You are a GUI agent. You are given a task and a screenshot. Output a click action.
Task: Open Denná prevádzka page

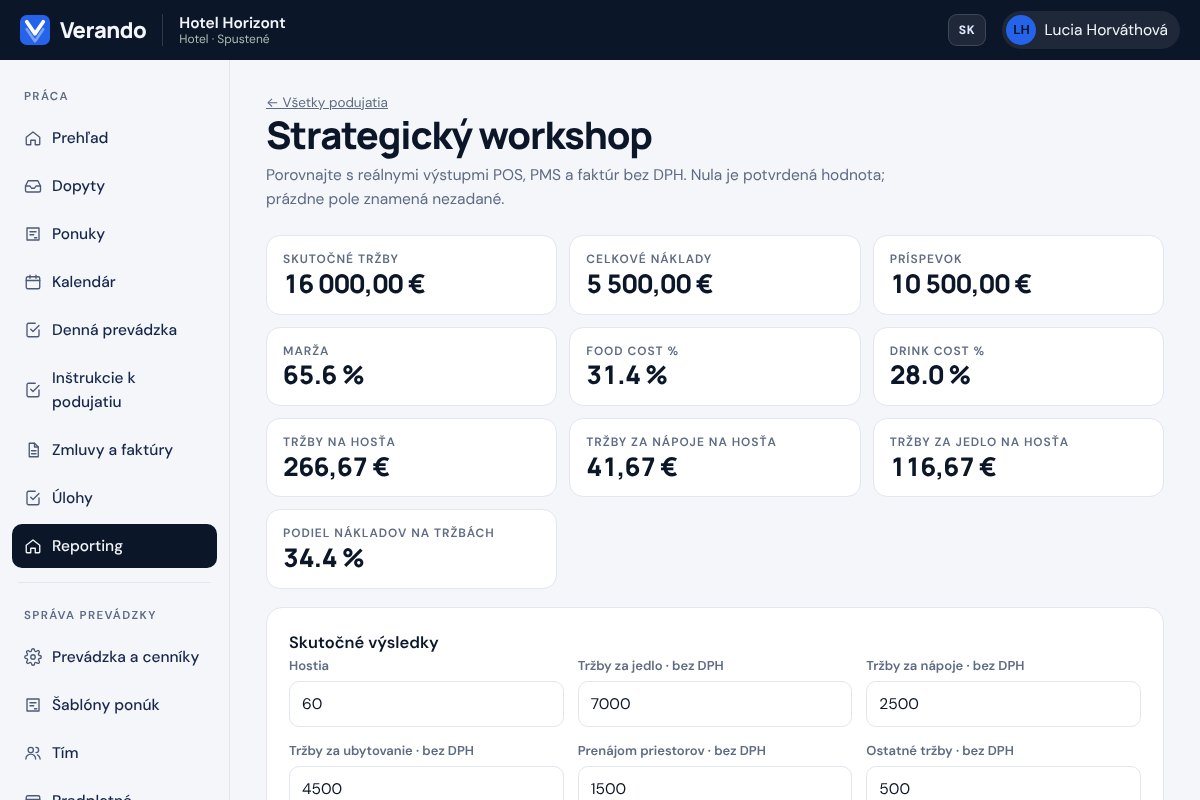[x=114, y=330]
